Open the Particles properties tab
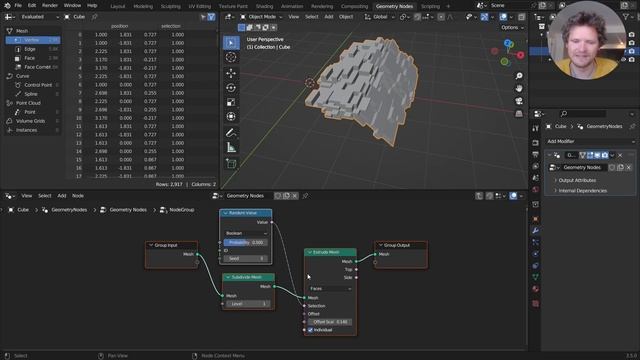The image size is (640, 360). pyautogui.click(x=536, y=242)
